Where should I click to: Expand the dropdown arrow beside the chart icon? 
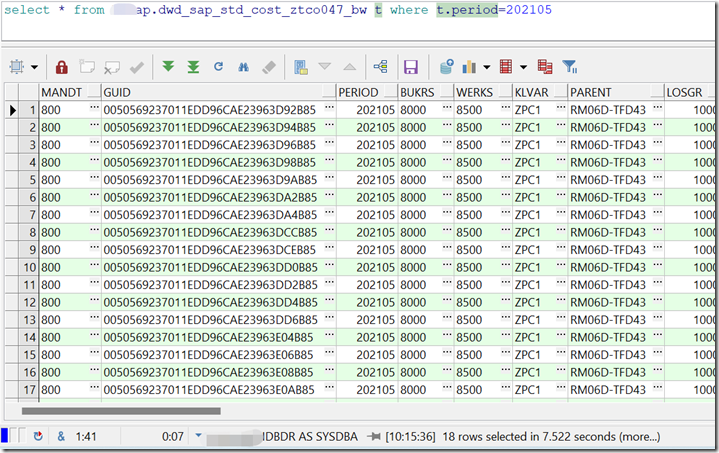(x=487, y=67)
